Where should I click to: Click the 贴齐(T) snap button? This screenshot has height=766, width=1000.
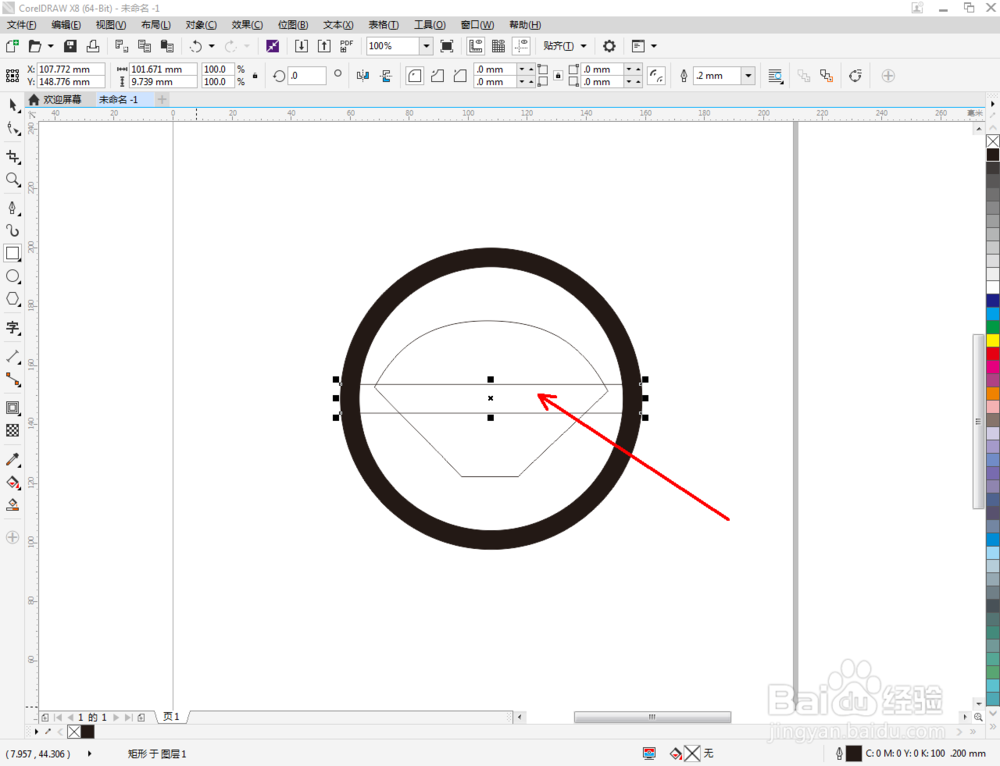click(558, 46)
